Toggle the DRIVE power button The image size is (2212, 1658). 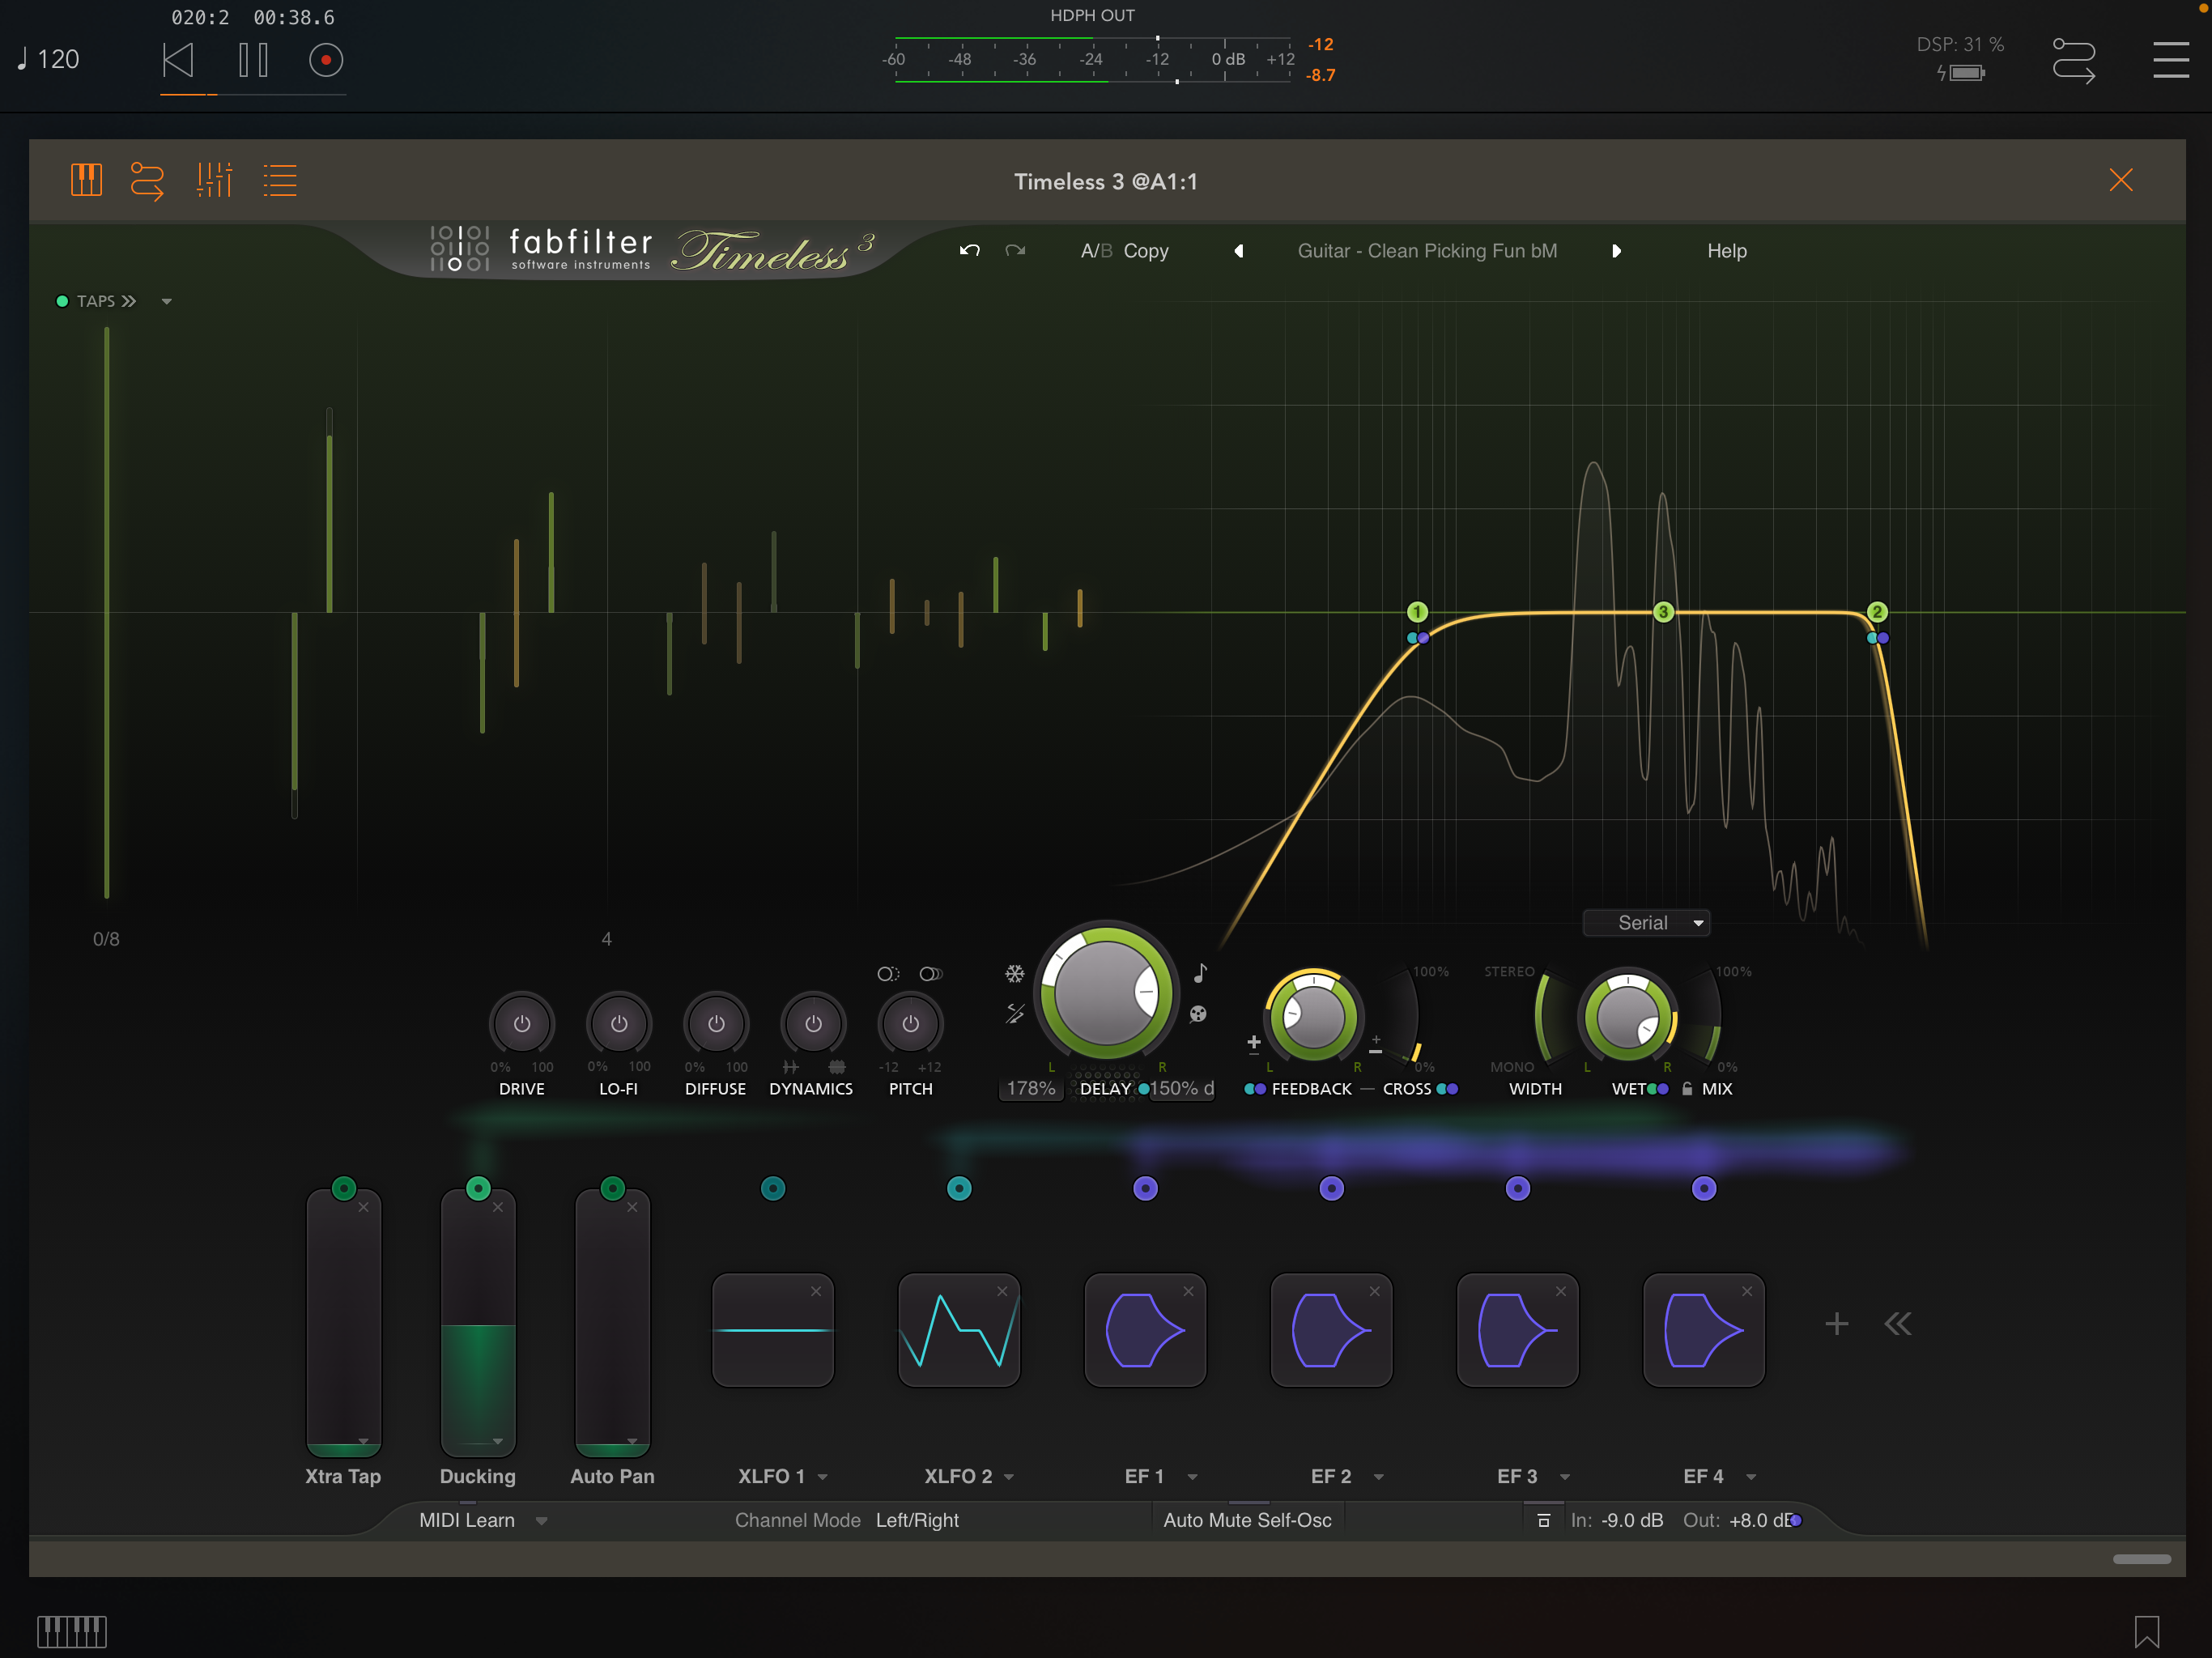click(521, 1024)
